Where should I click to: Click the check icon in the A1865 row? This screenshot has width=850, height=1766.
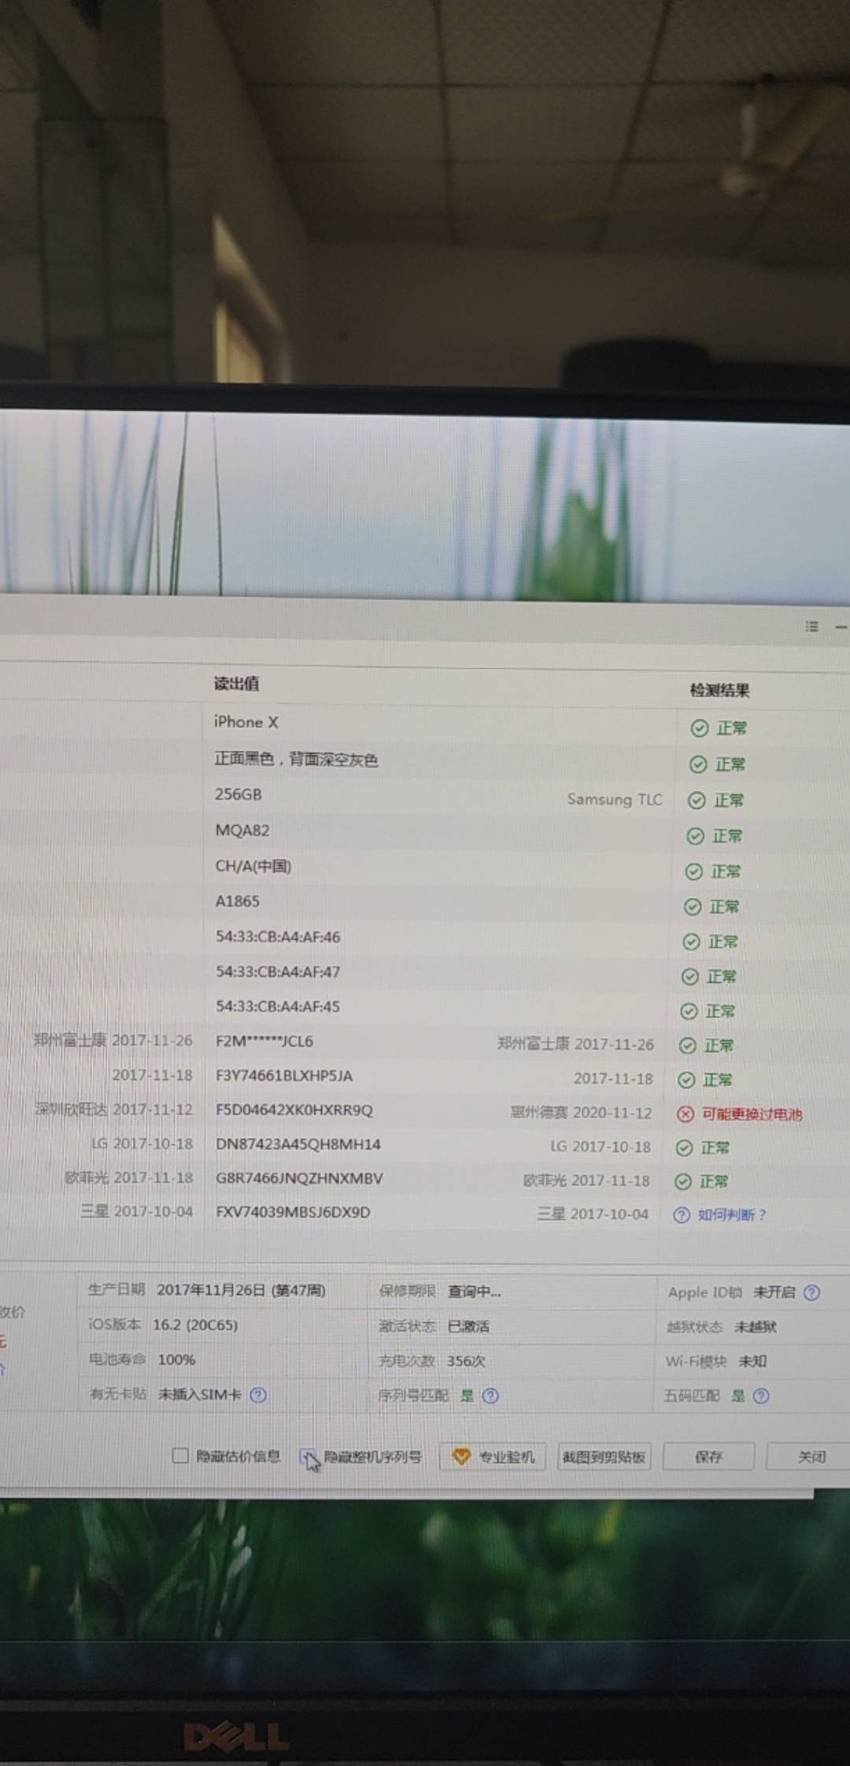(x=692, y=907)
